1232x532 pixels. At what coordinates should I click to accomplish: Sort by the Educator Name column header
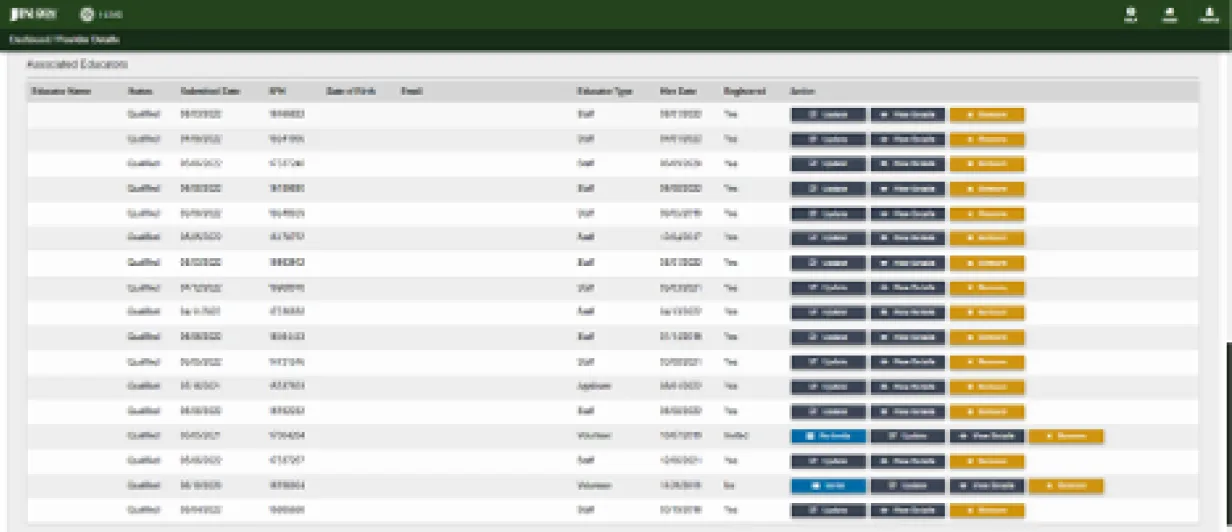tap(61, 91)
